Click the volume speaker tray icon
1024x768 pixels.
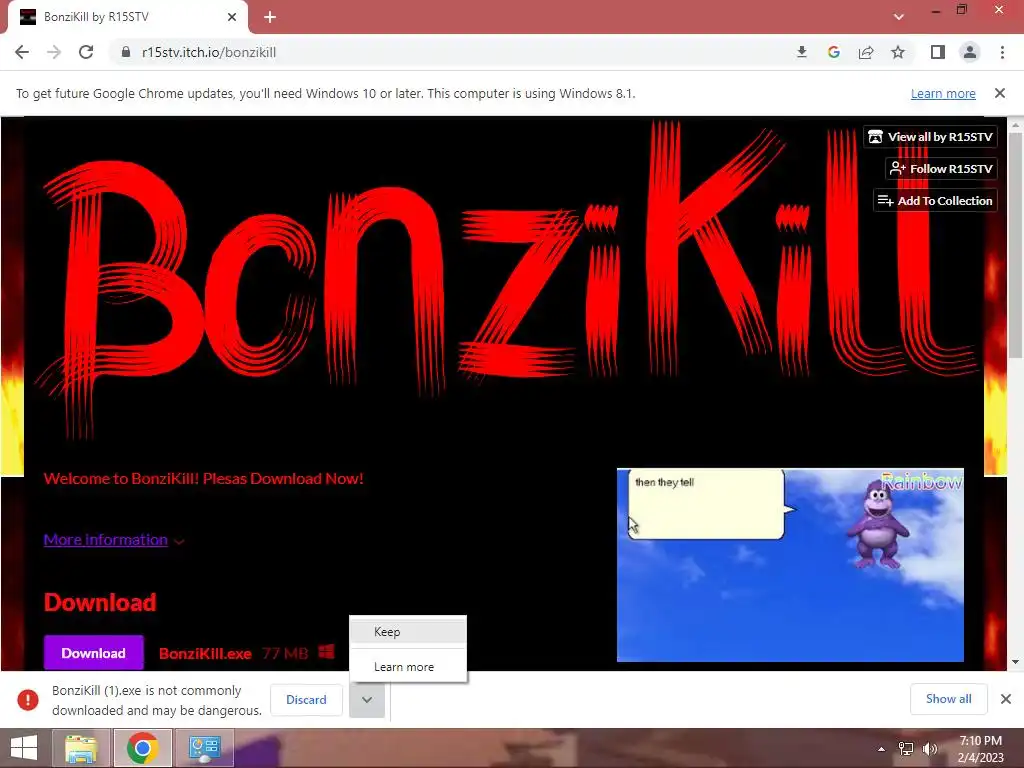929,749
